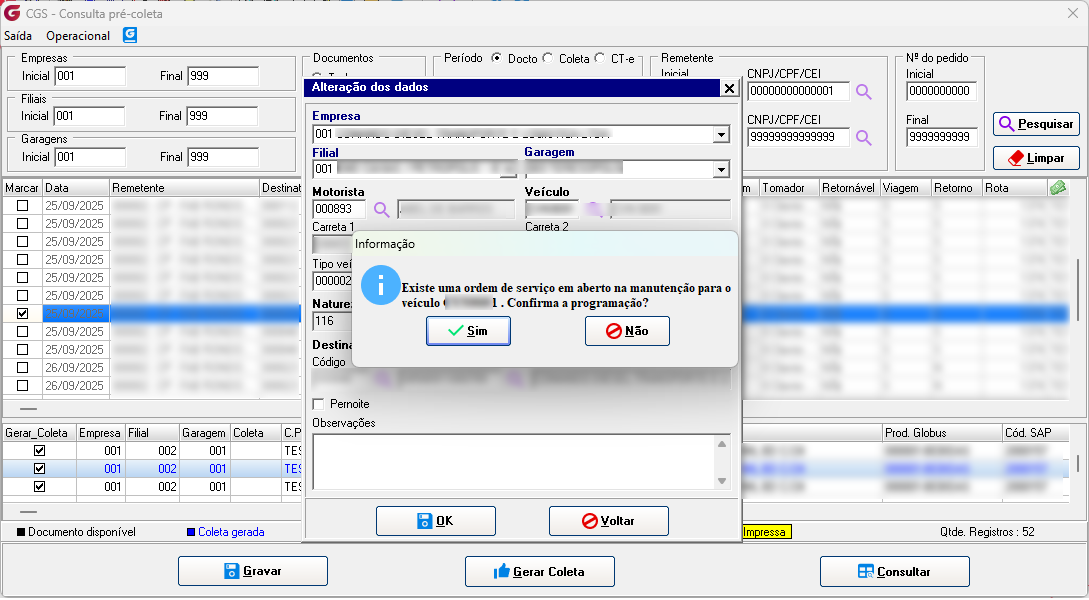This screenshot has width=1089, height=600.
Task: Click magnifier next to CNPJ 00000000000001
Action: pos(863,92)
